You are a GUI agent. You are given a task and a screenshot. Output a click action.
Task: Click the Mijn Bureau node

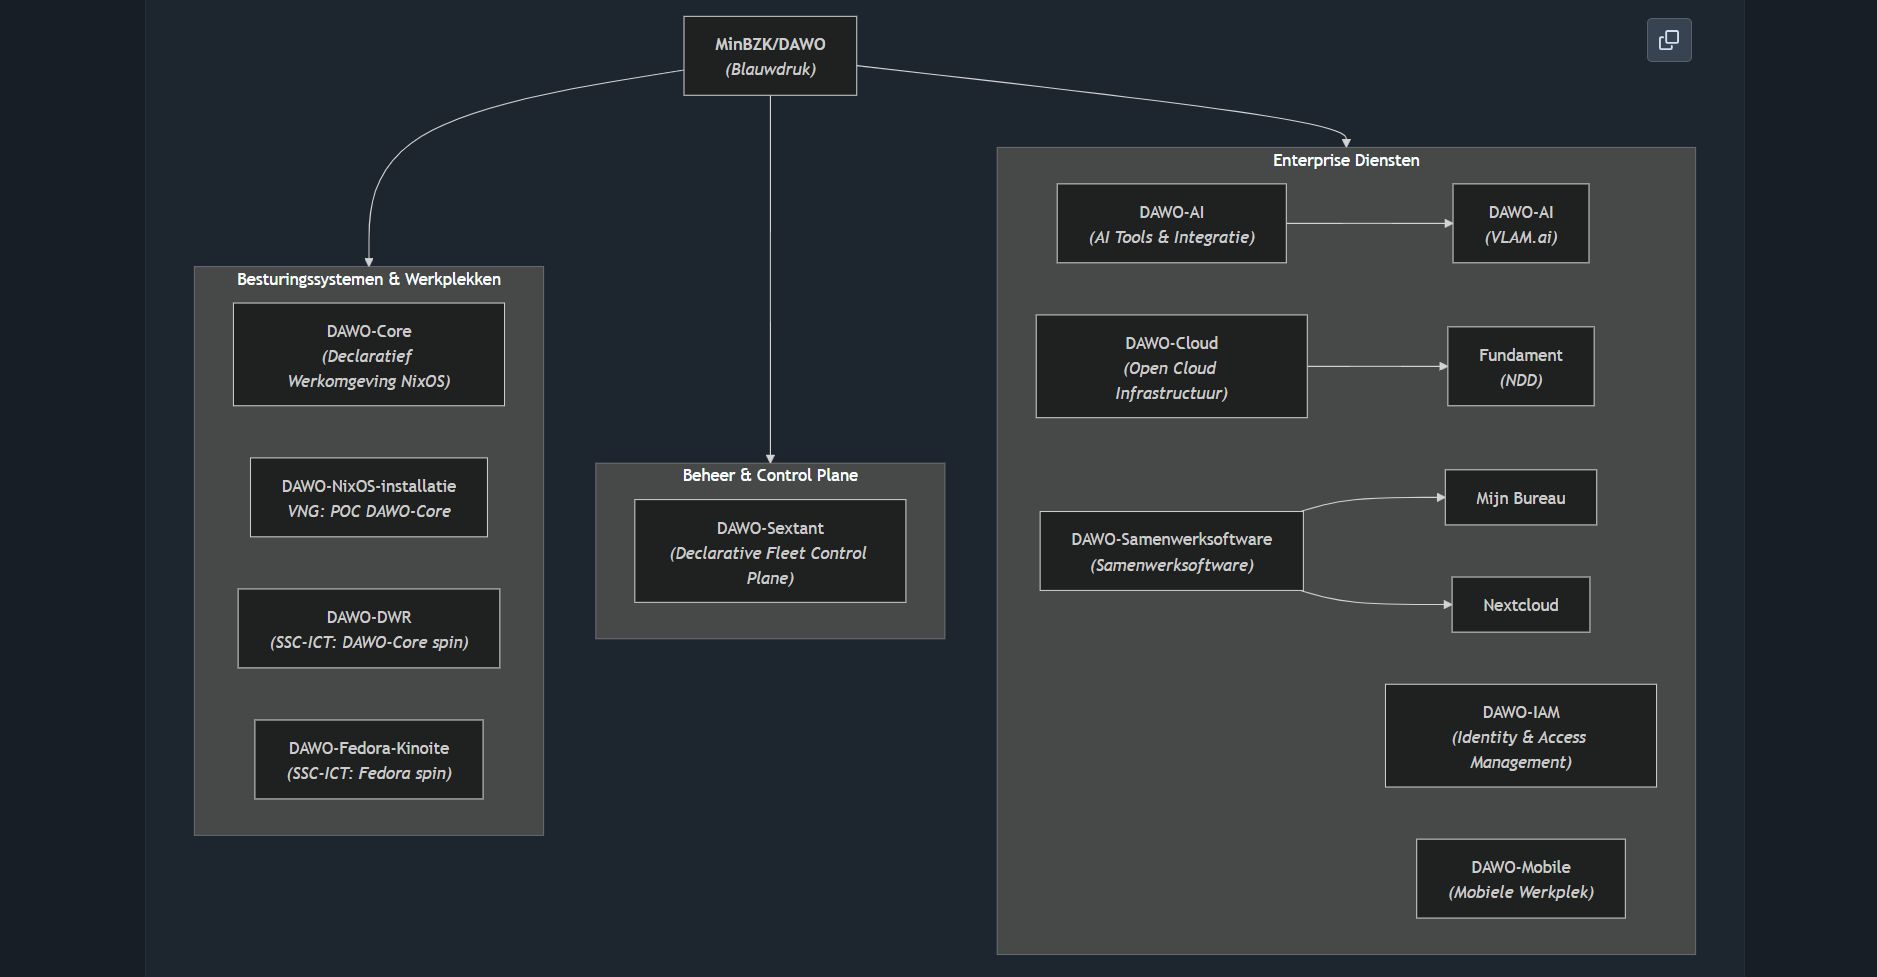(1521, 498)
